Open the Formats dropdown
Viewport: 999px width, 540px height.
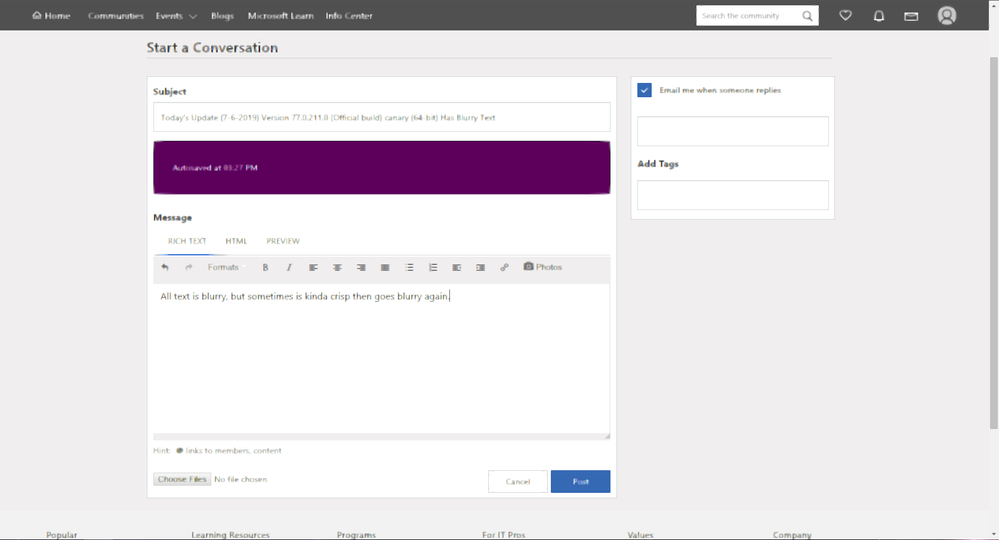[226, 267]
